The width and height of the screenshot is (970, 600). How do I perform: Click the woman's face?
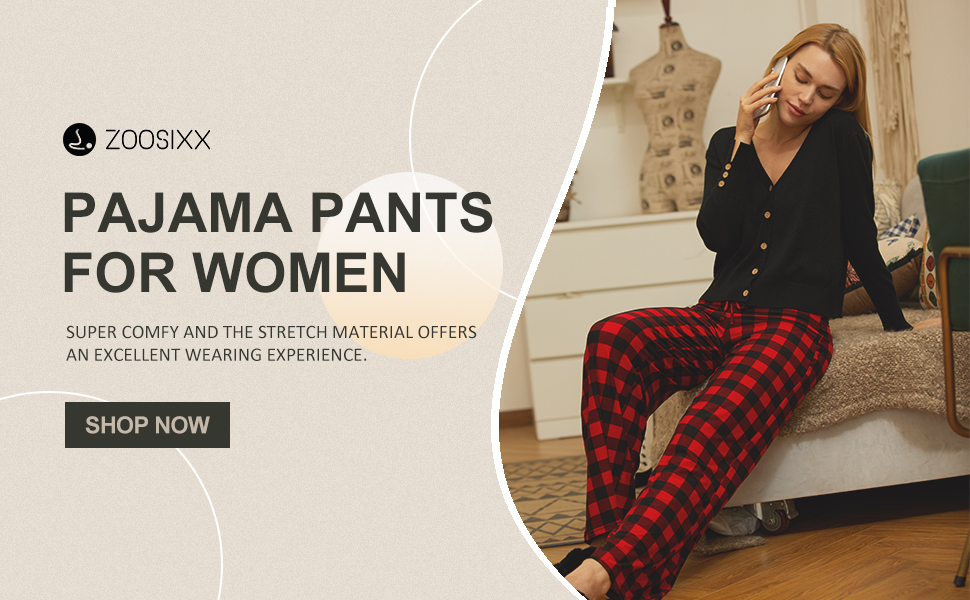[807, 85]
